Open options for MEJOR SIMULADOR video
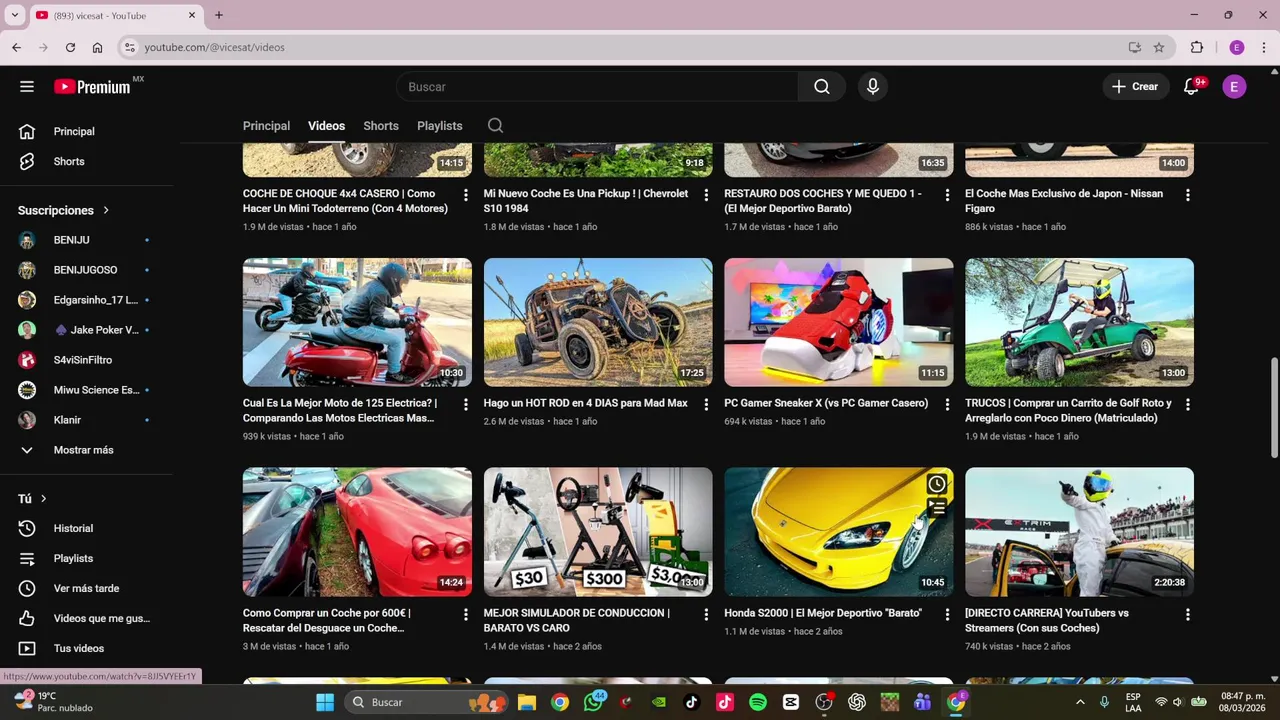The width and height of the screenshot is (1280, 720). [x=706, y=615]
